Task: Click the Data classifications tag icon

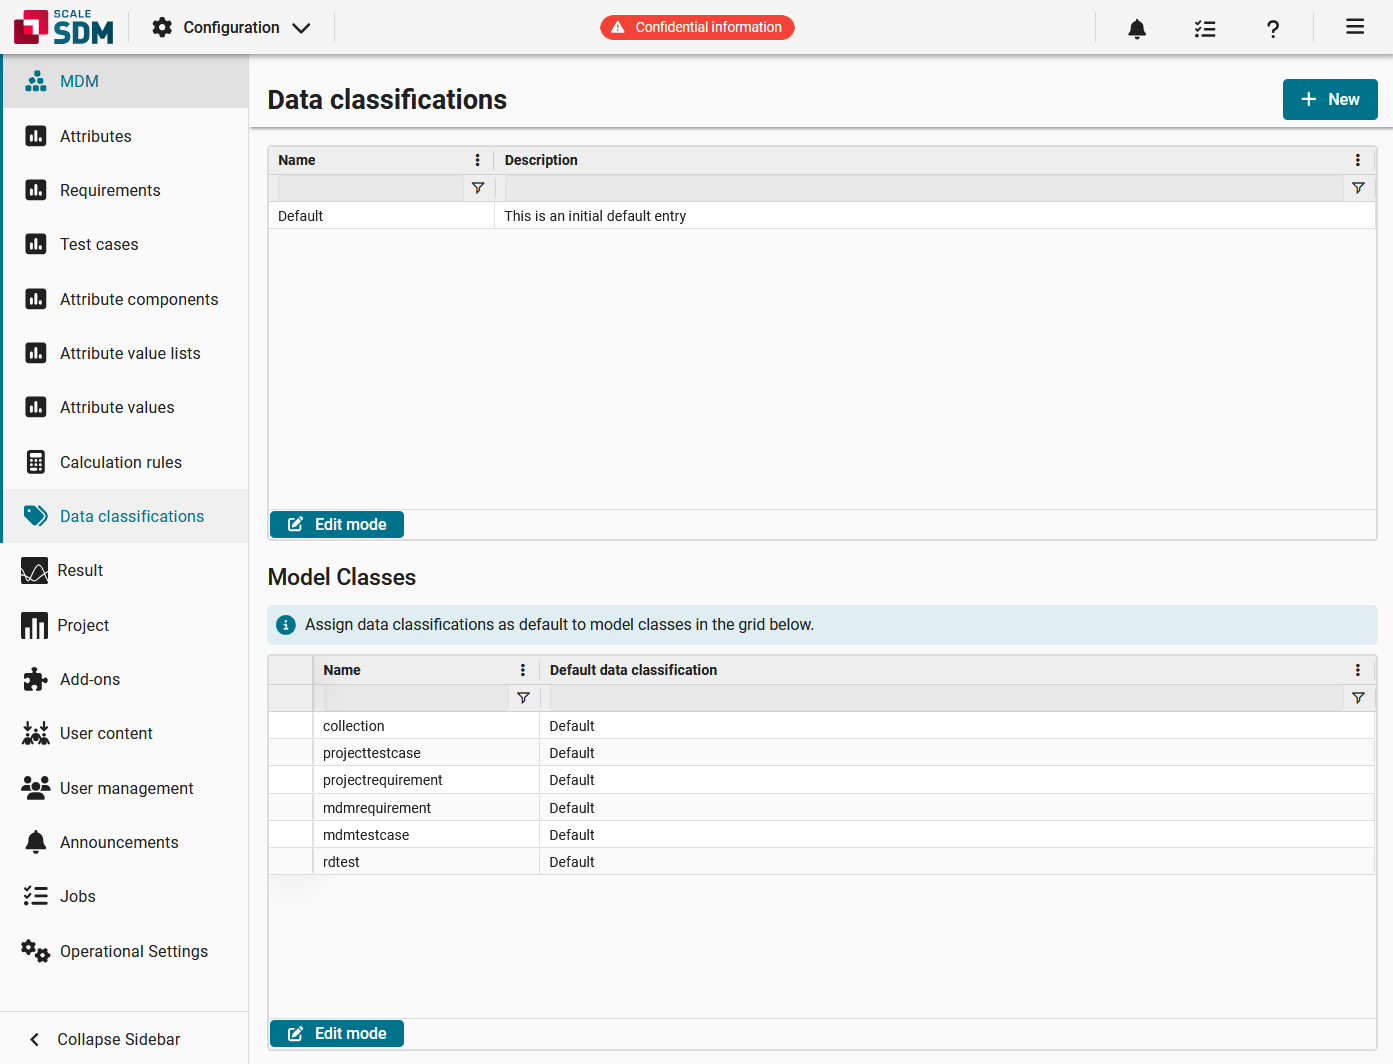Action: pyautogui.click(x=36, y=516)
